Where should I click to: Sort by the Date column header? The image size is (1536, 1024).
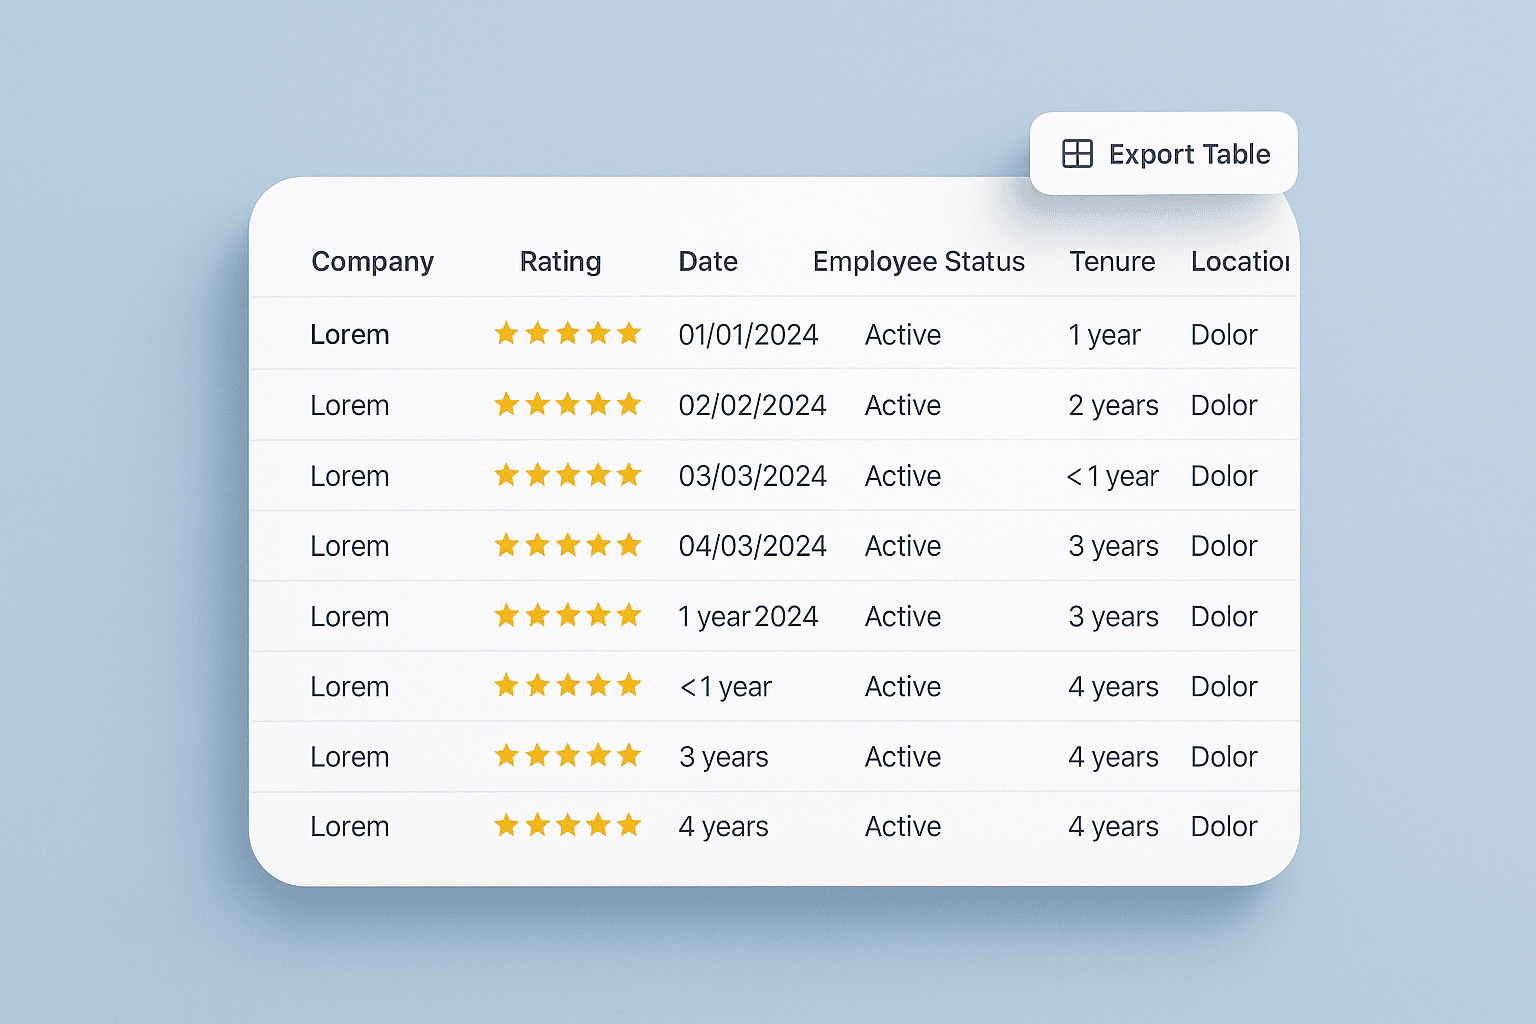click(x=708, y=261)
